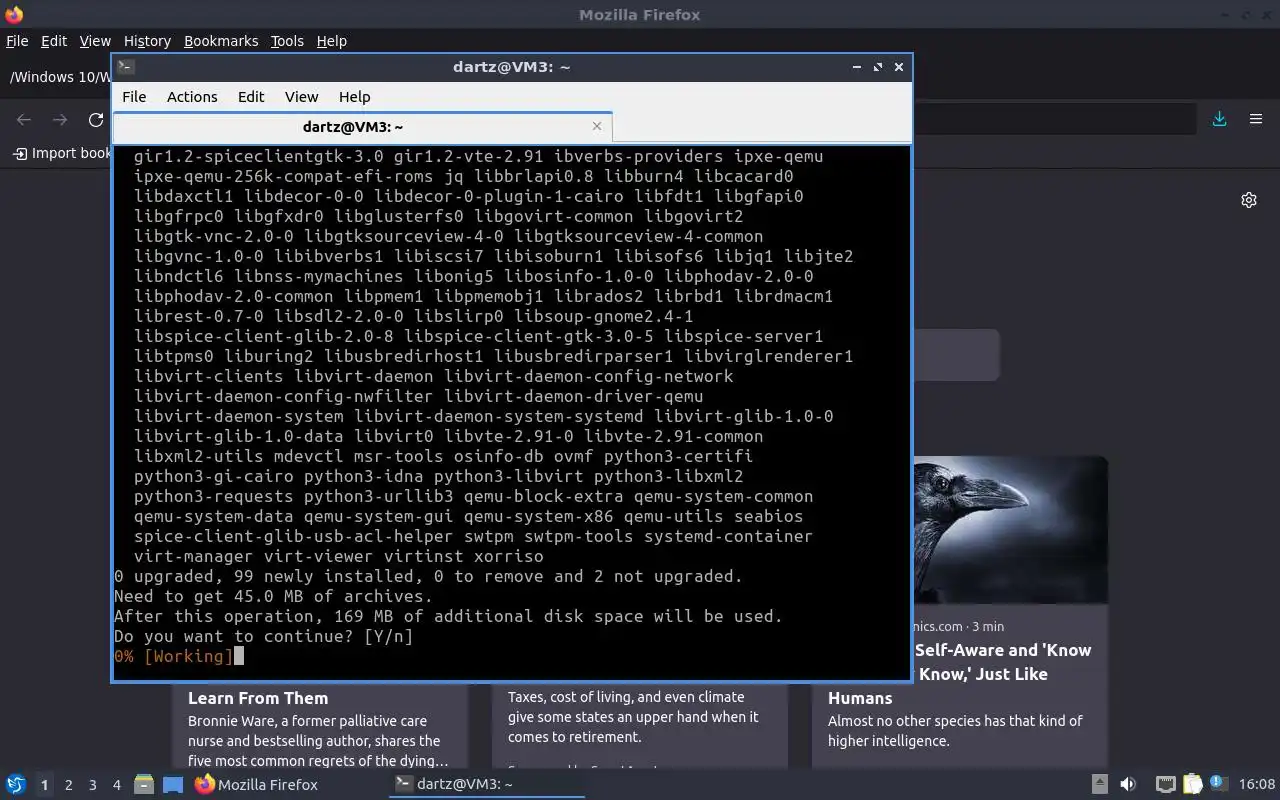
Task: Switch to workspace 4
Action: point(116,785)
